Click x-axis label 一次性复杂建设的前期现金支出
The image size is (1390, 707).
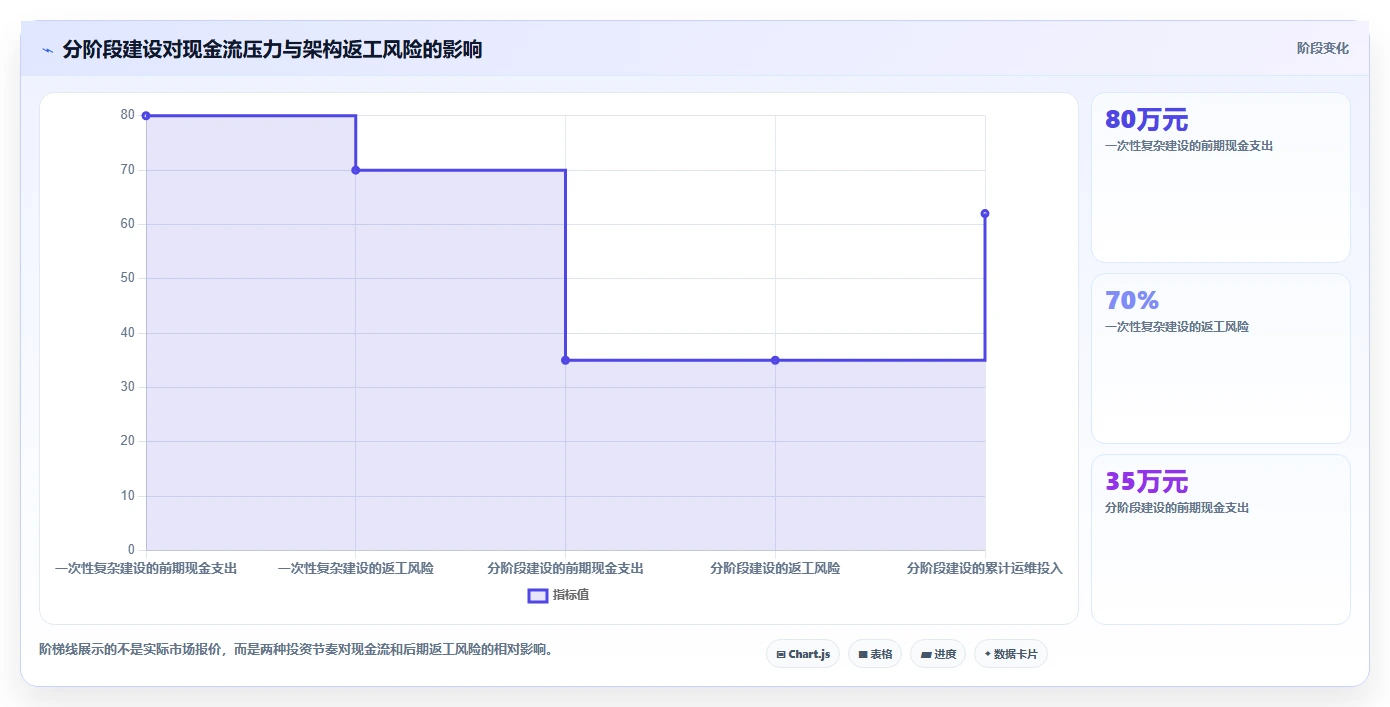(146, 568)
